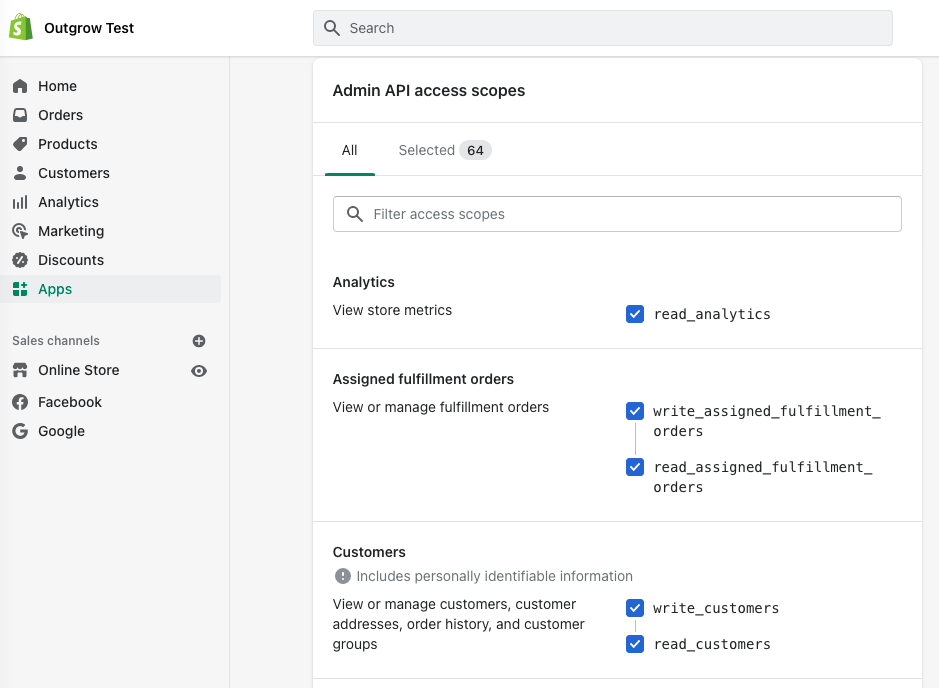Switch to the Selected tab
This screenshot has height=688, width=939.
point(444,150)
